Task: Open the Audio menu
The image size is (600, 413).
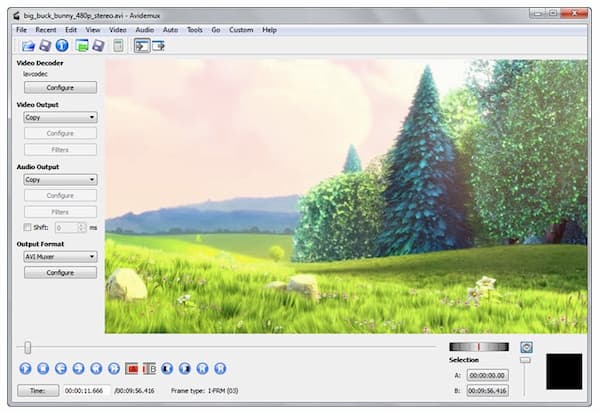Action: tap(145, 30)
